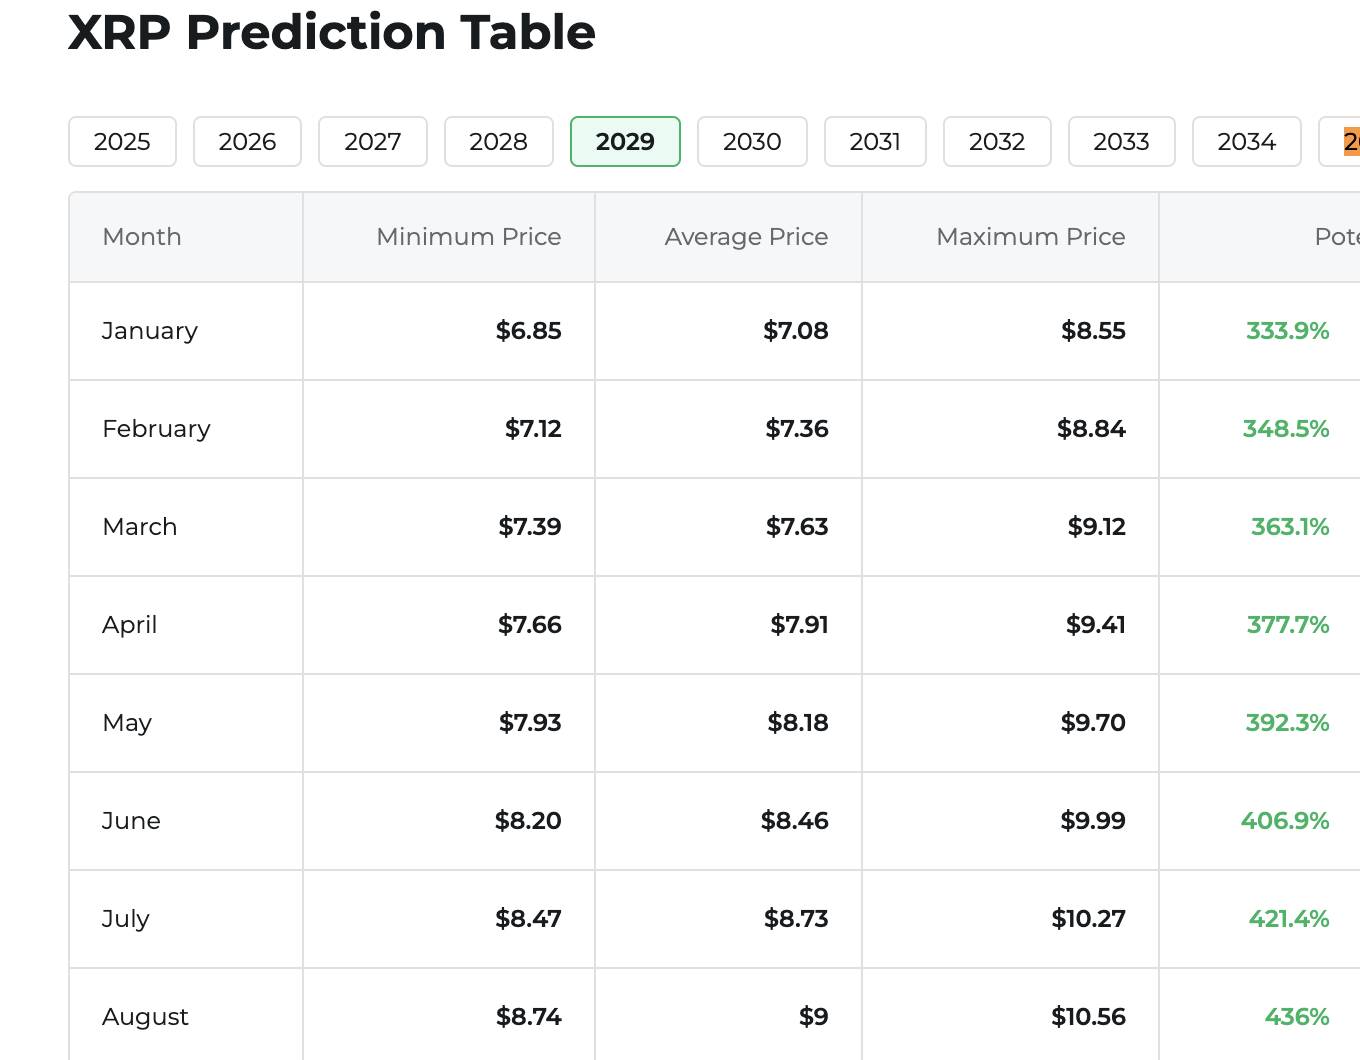Select the 2028 year tab
Screen dimensions: 1360x1060
pos(498,141)
